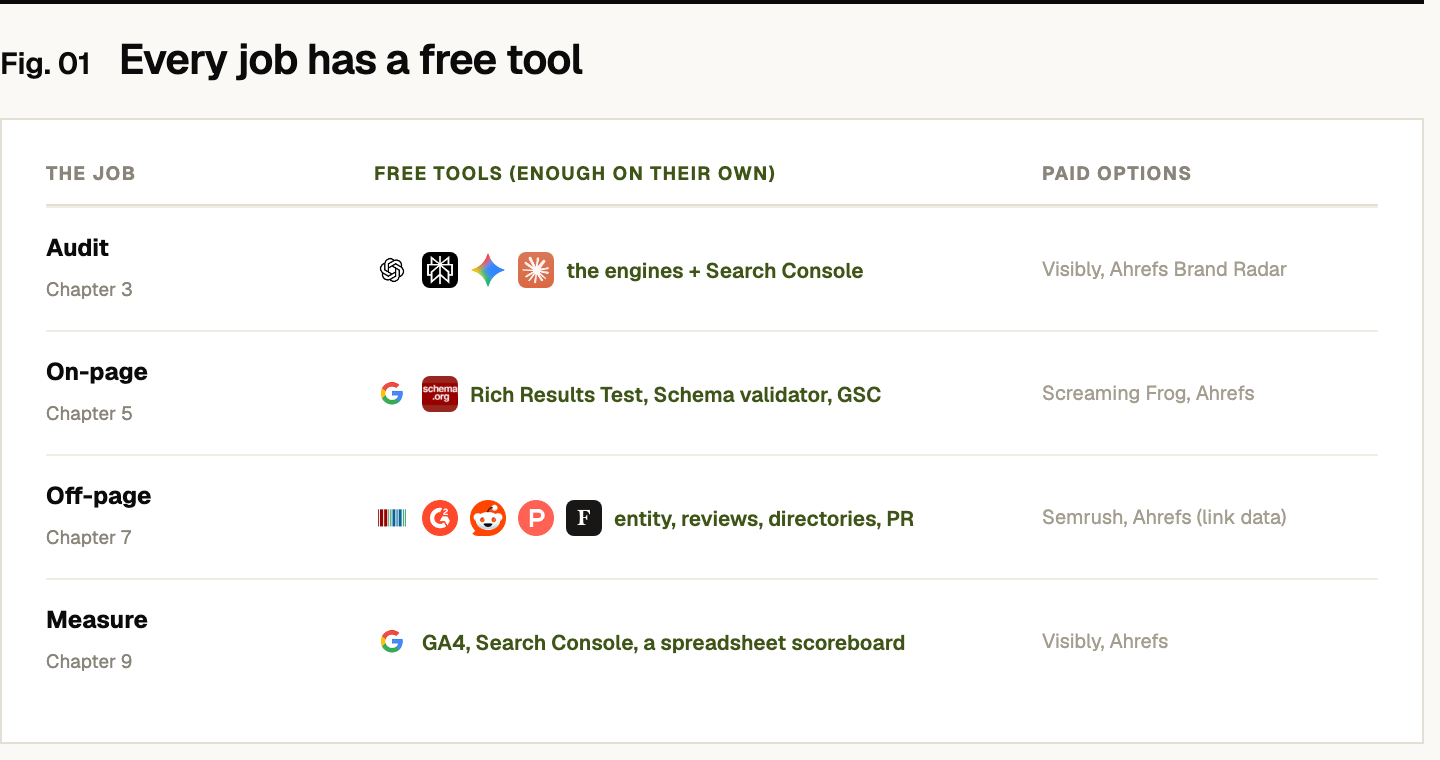Viewport: 1440px width, 760px height.
Task: Click the Perplexity icon in the Audit row
Action: 440,270
